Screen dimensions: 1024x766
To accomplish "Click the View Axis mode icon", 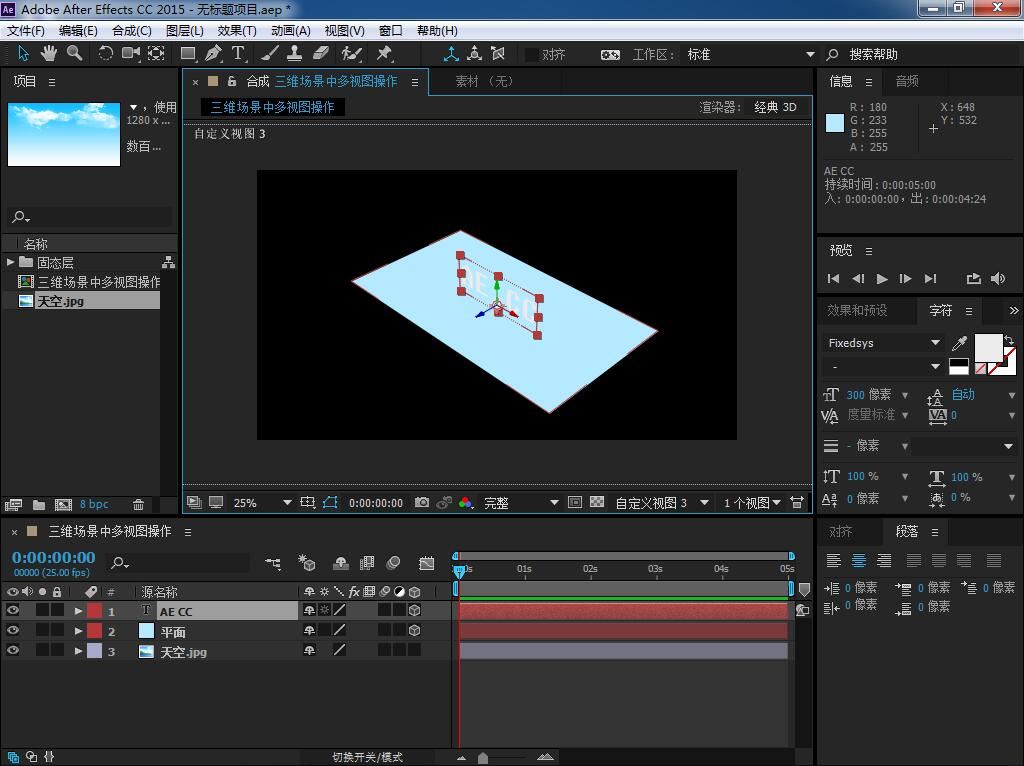I will click(498, 54).
